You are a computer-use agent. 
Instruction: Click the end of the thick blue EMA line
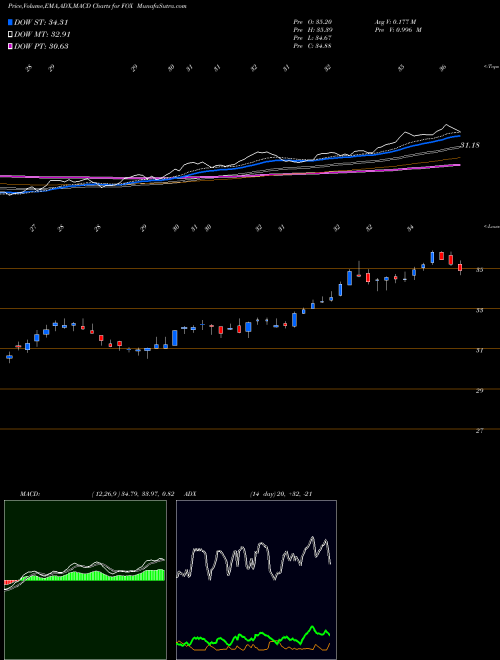point(459,136)
